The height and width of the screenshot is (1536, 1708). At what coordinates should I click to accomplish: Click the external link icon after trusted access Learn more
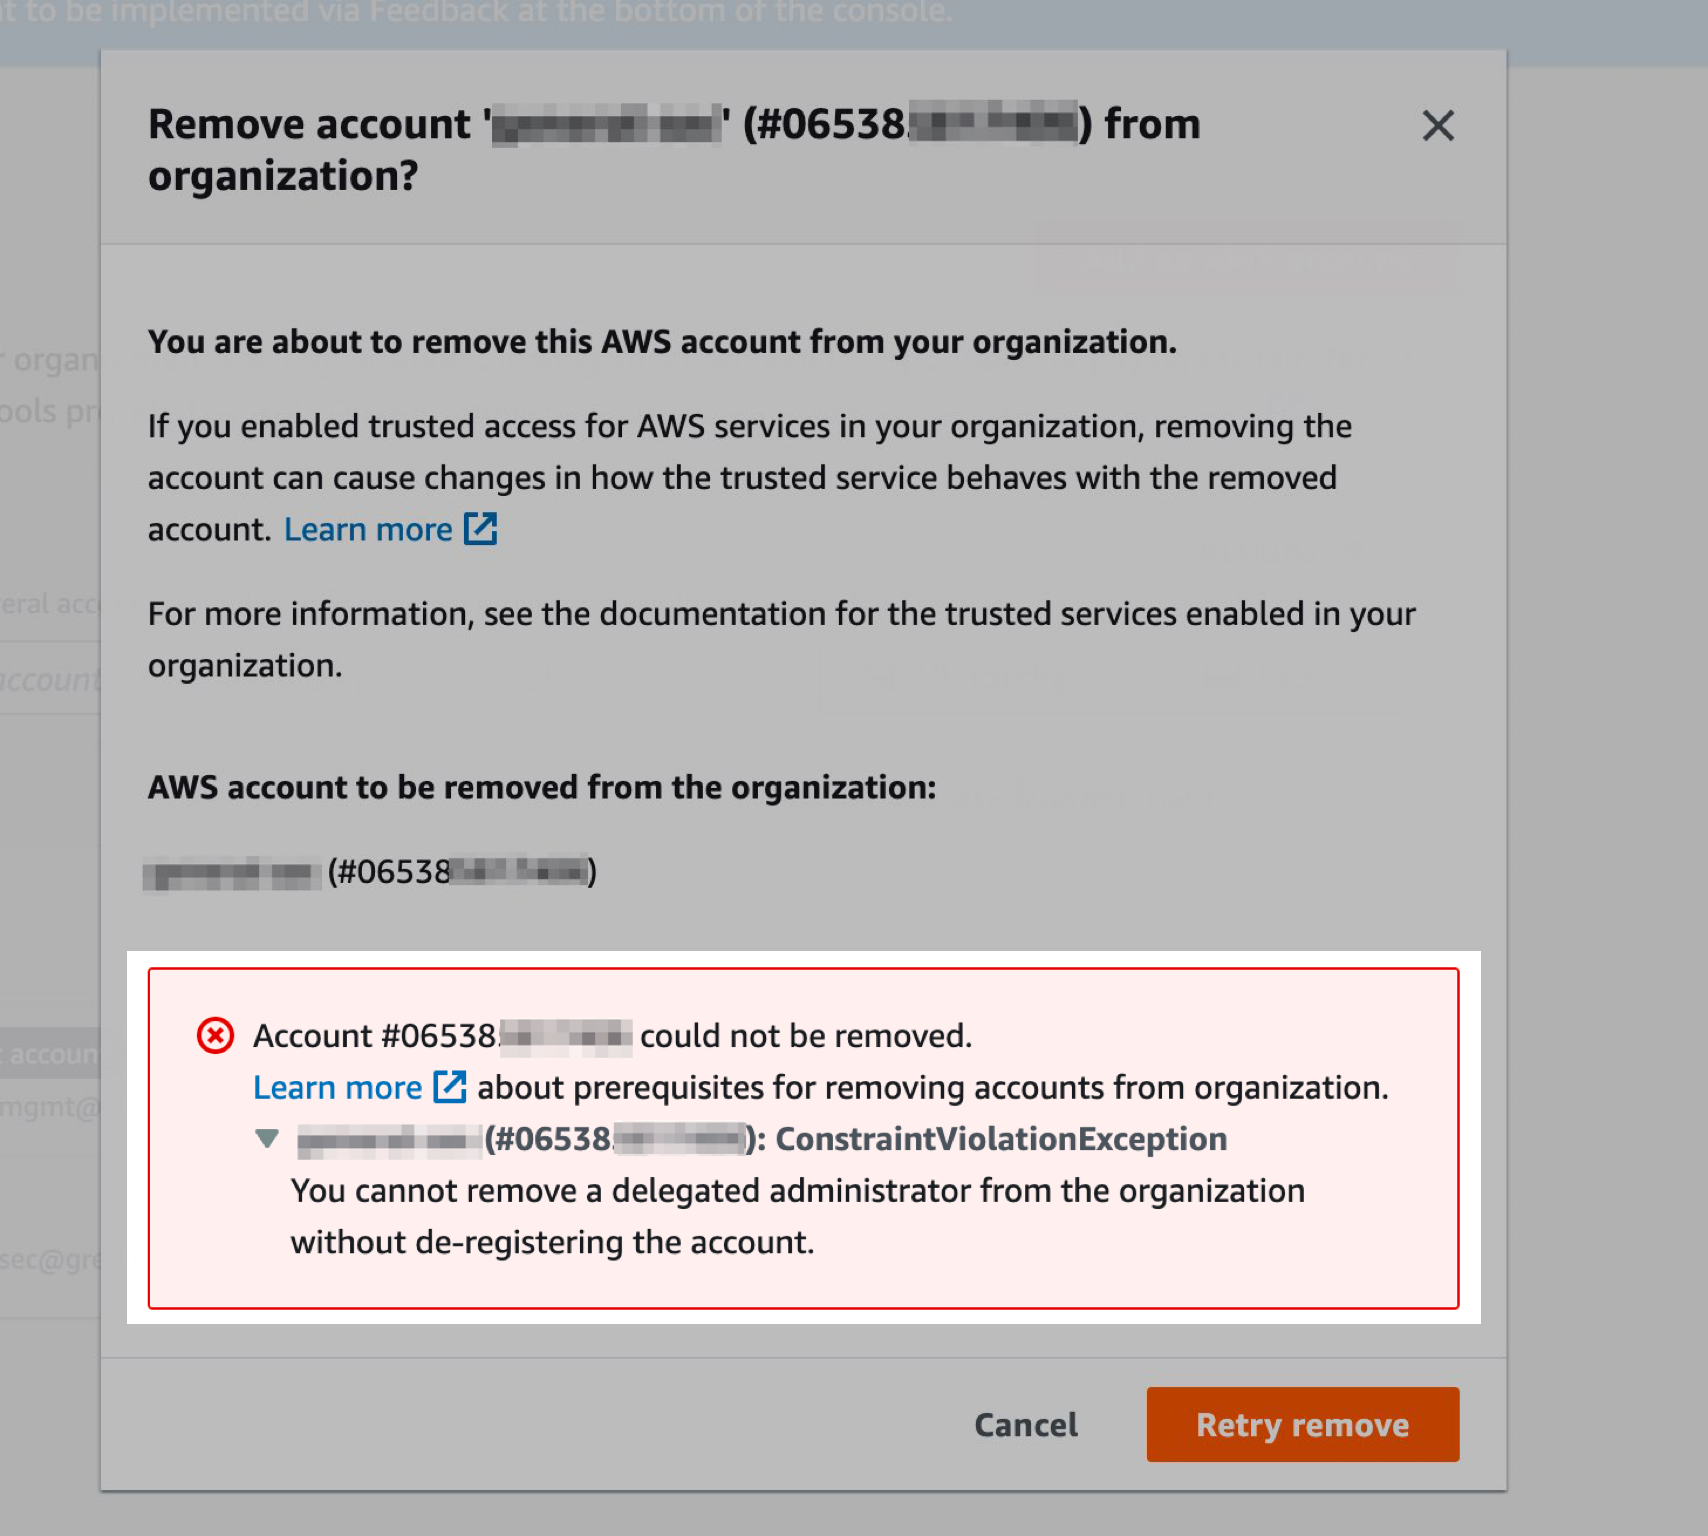click(481, 528)
